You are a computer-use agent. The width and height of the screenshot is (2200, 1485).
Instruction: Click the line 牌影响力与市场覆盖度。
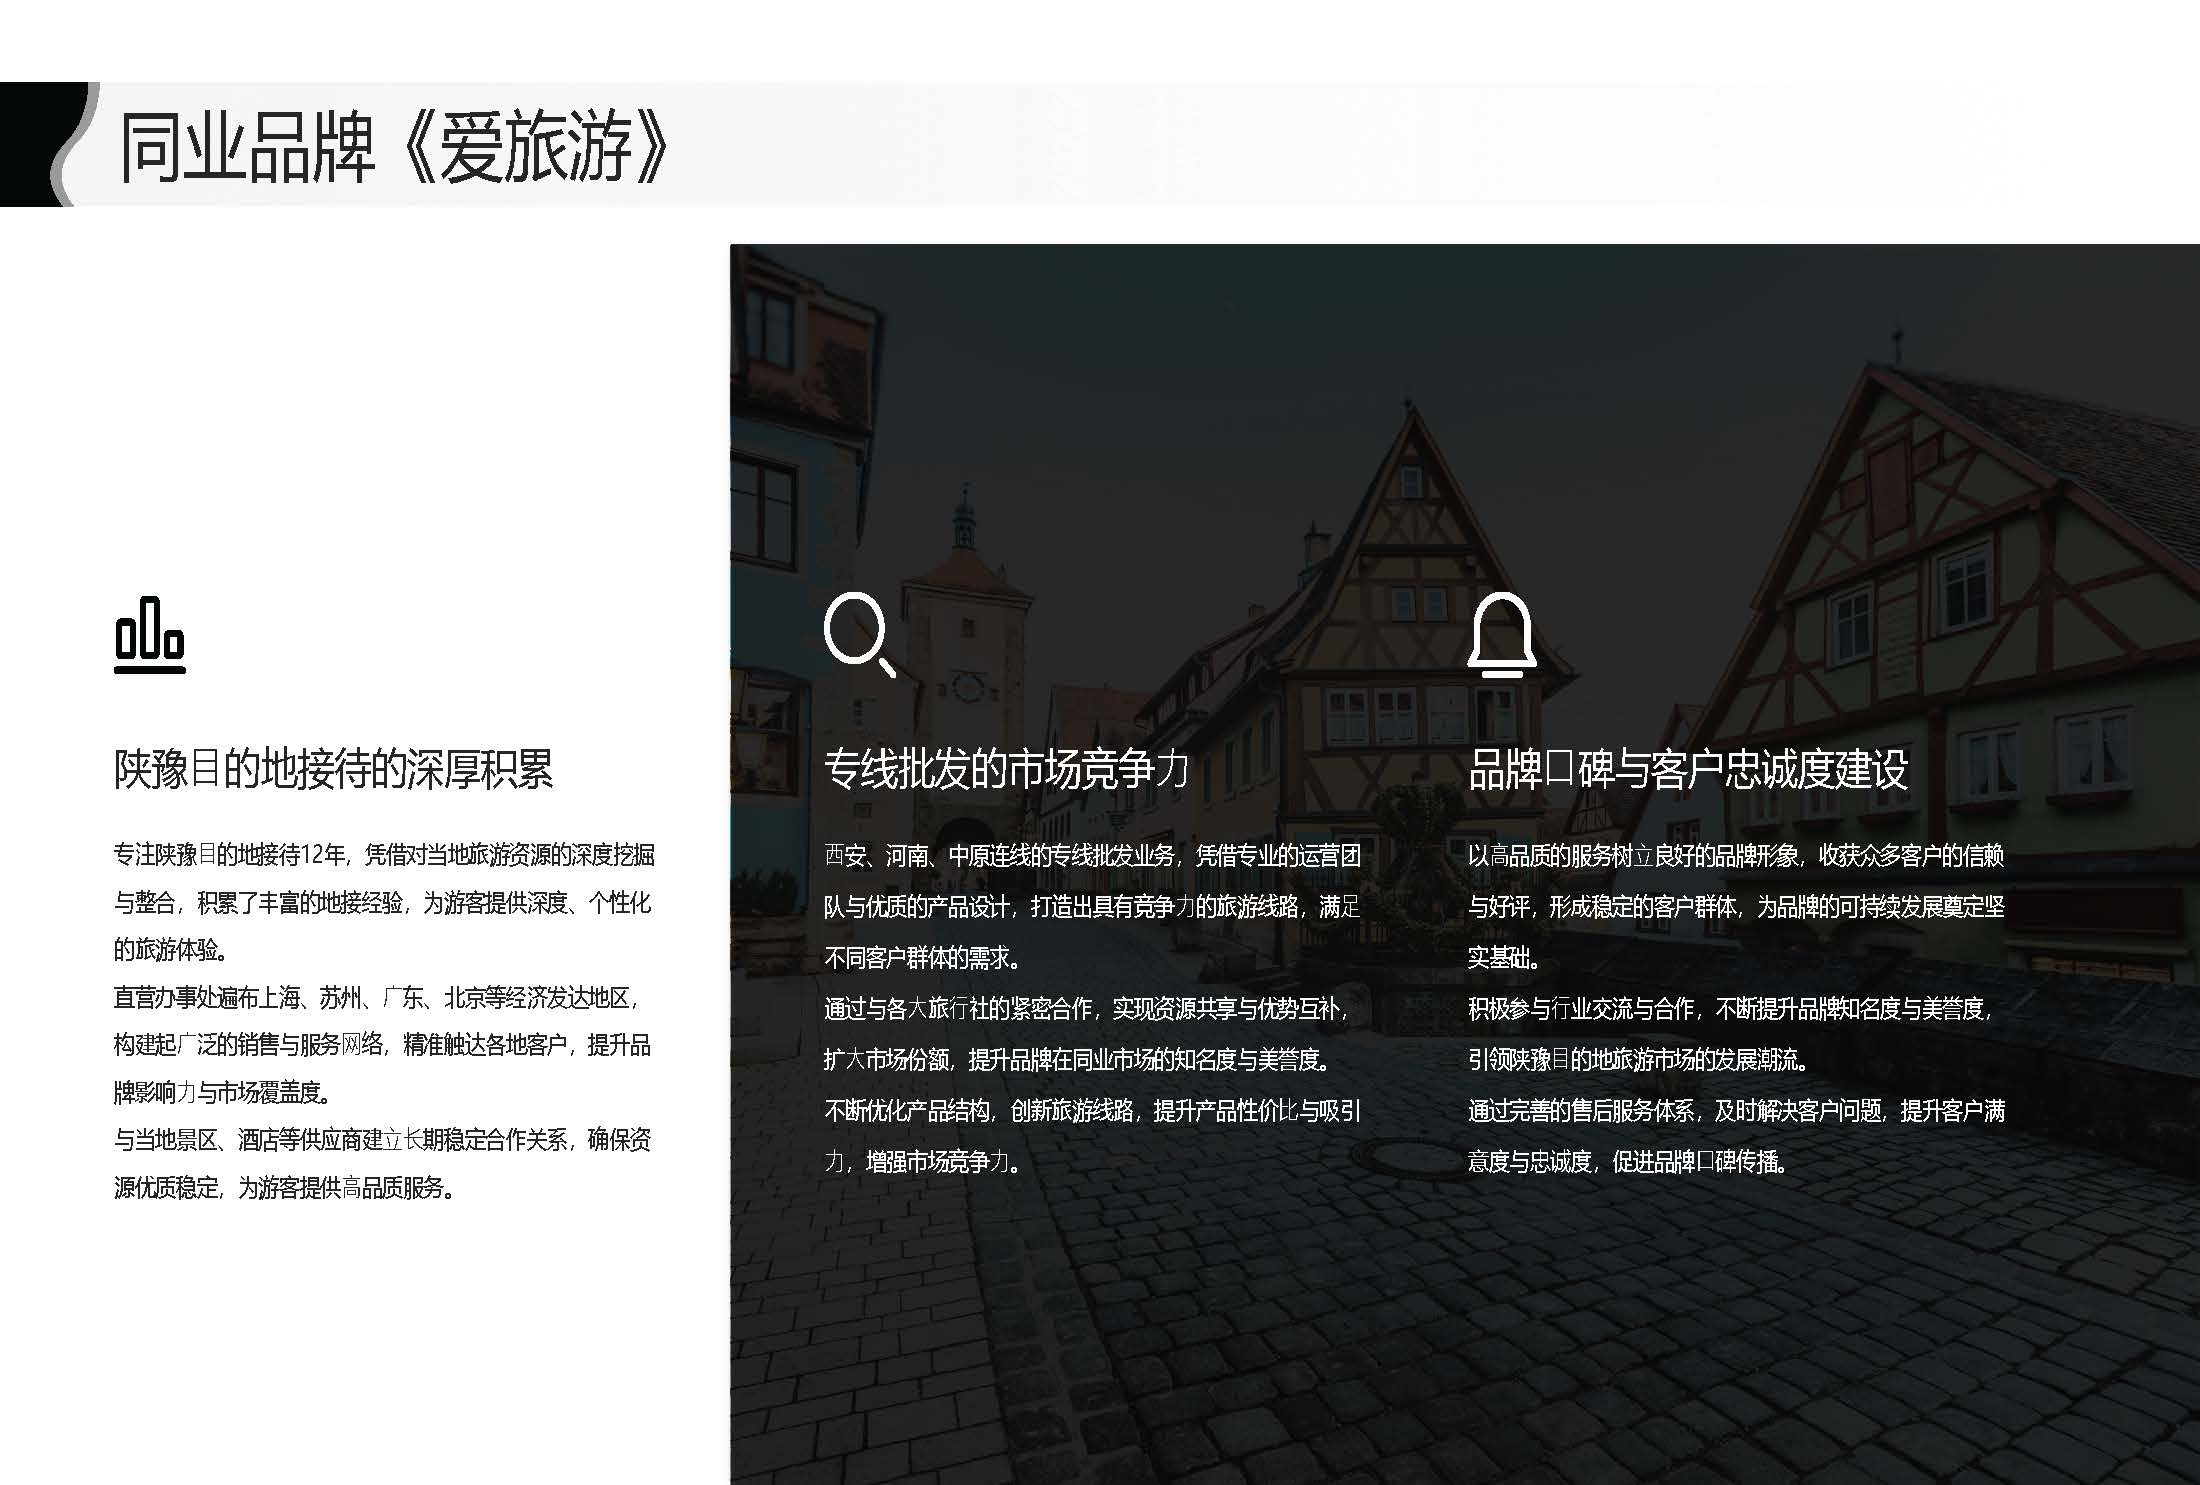point(222,1093)
